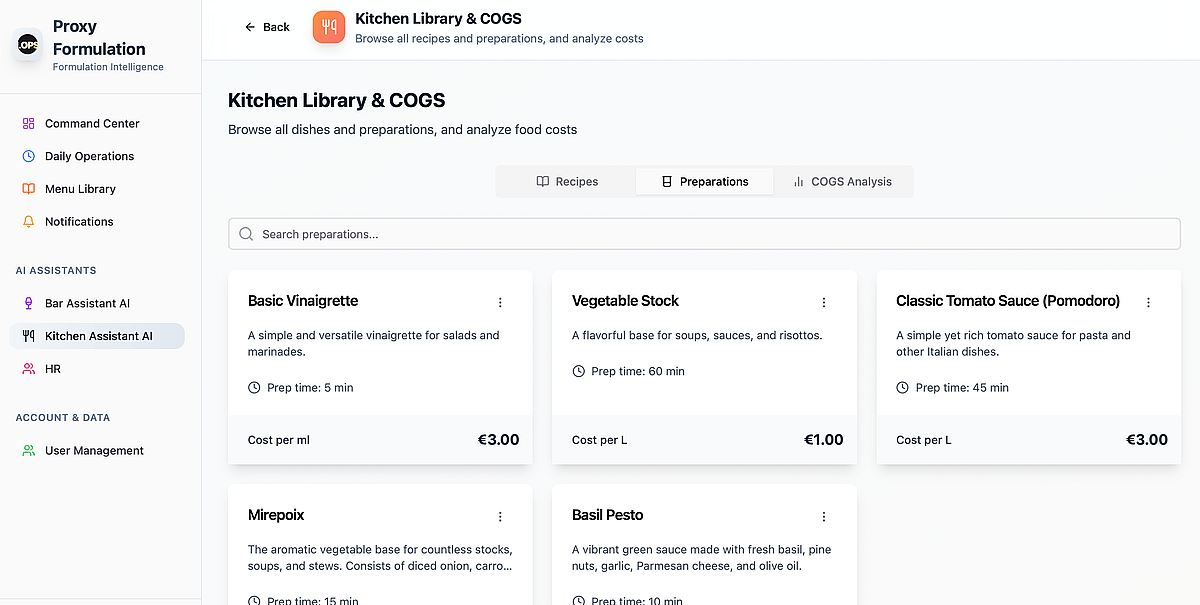Viewport: 1200px width, 605px height.
Task: Select the Preparations tab
Action: click(x=704, y=182)
